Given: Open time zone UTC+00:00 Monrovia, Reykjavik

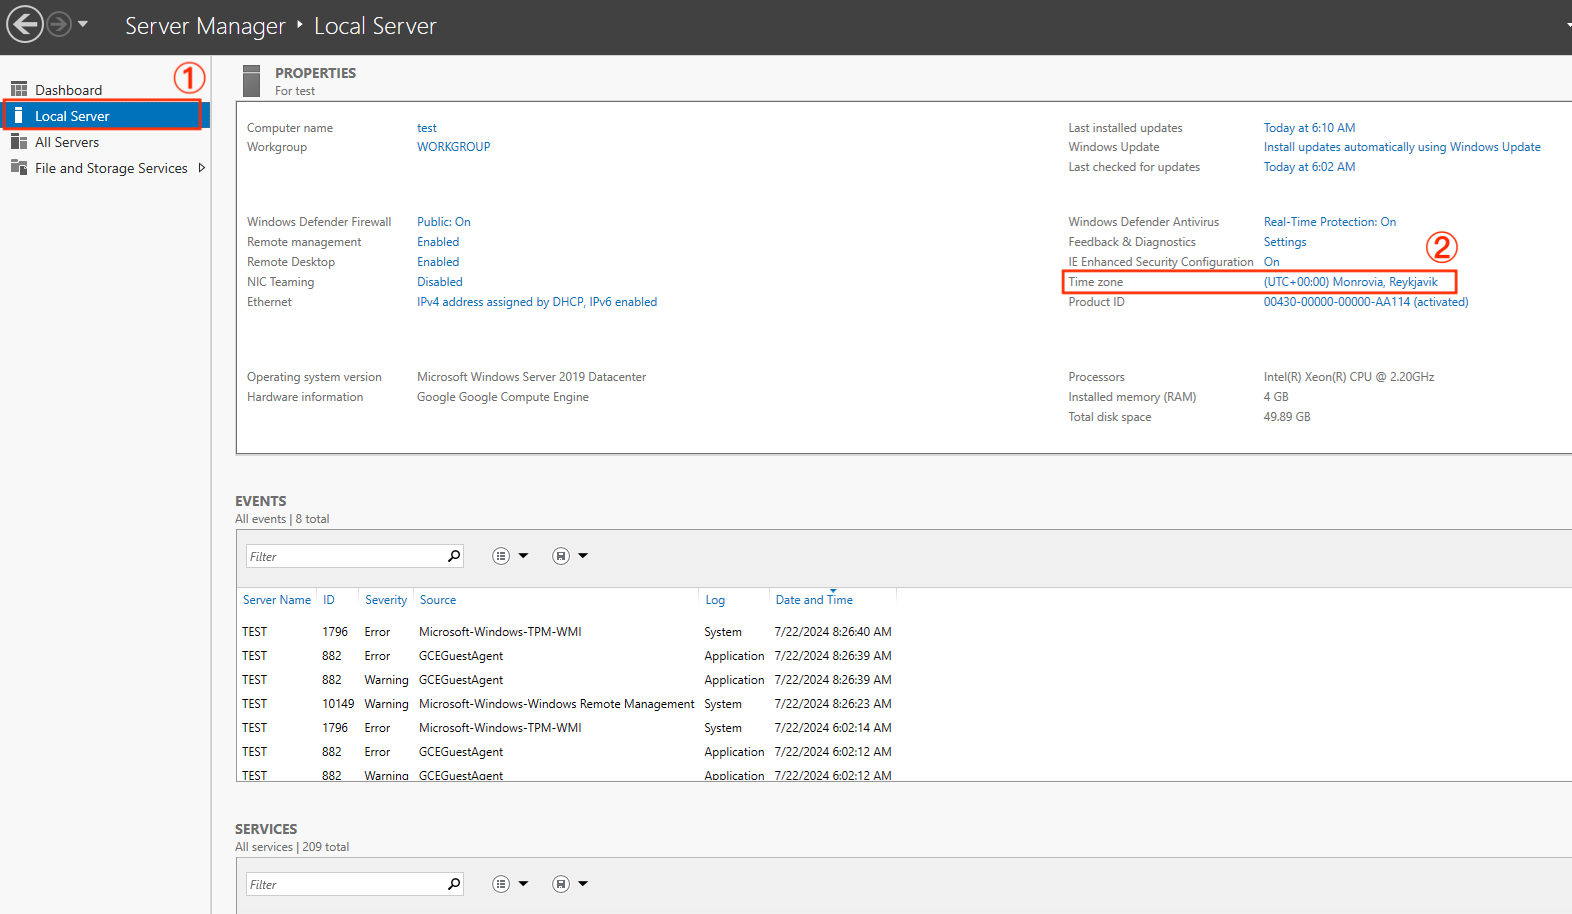Looking at the screenshot, I should pyautogui.click(x=1350, y=282).
